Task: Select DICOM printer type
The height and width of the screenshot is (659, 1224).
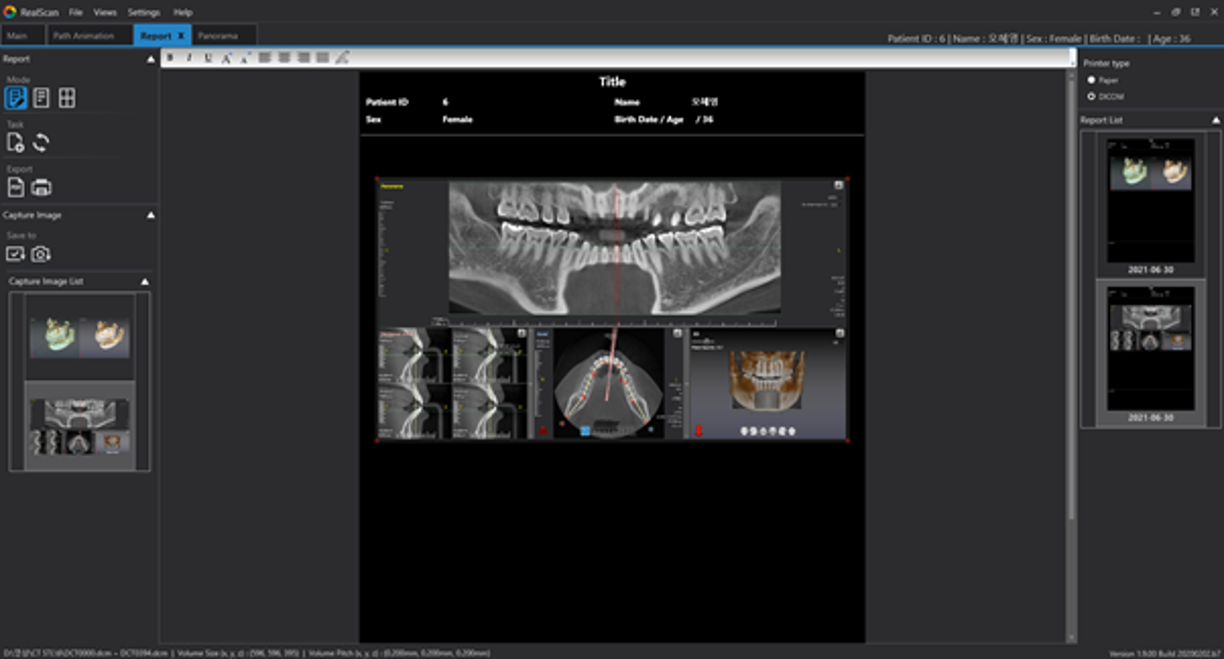Action: coord(1091,96)
